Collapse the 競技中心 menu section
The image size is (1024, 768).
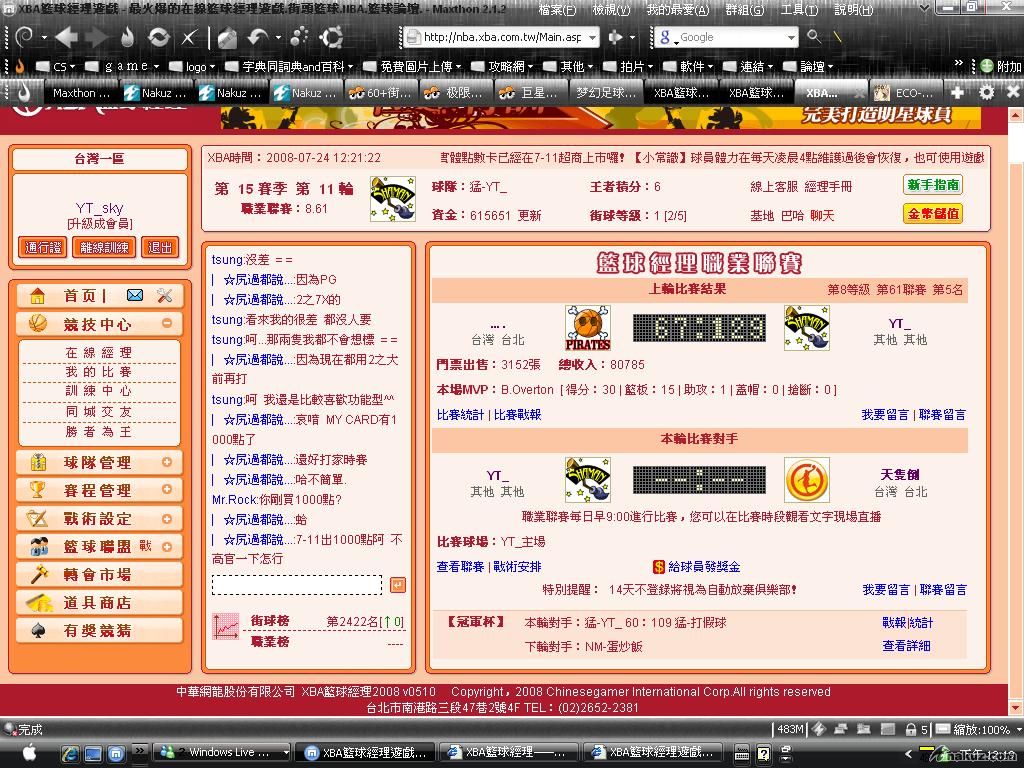point(166,324)
